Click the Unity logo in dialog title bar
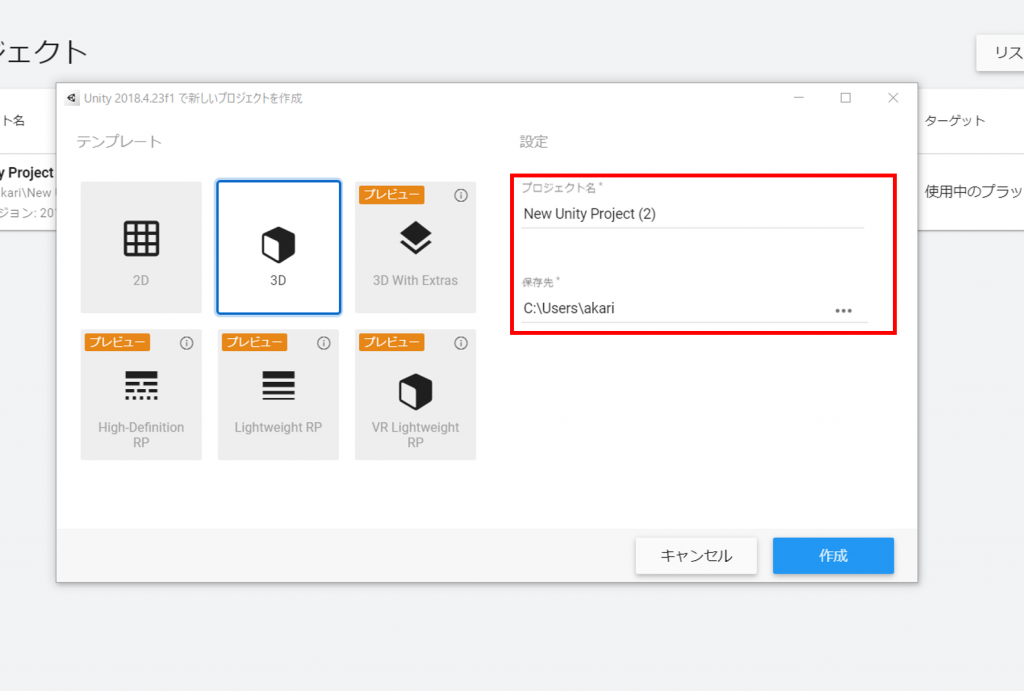This screenshot has height=691, width=1024. click(x=72, y=98)
